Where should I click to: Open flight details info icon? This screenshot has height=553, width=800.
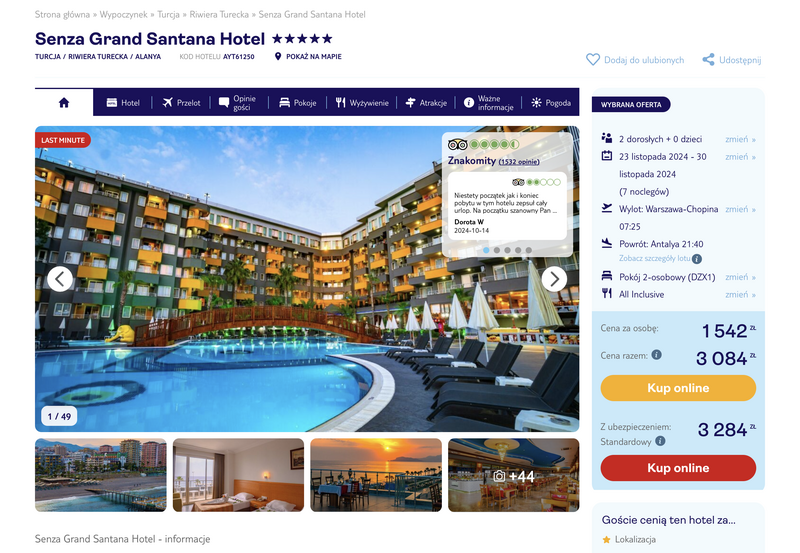tap(696, 259)
